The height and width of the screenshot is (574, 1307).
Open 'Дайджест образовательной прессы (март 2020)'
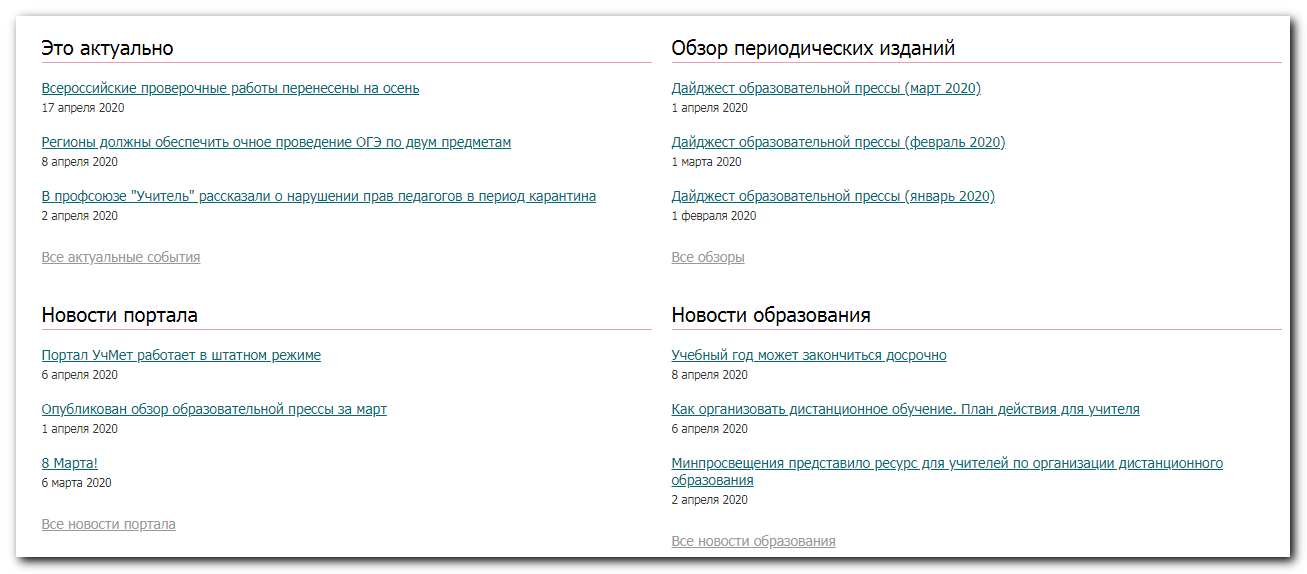pyautogui.click(x=826, y=88)
